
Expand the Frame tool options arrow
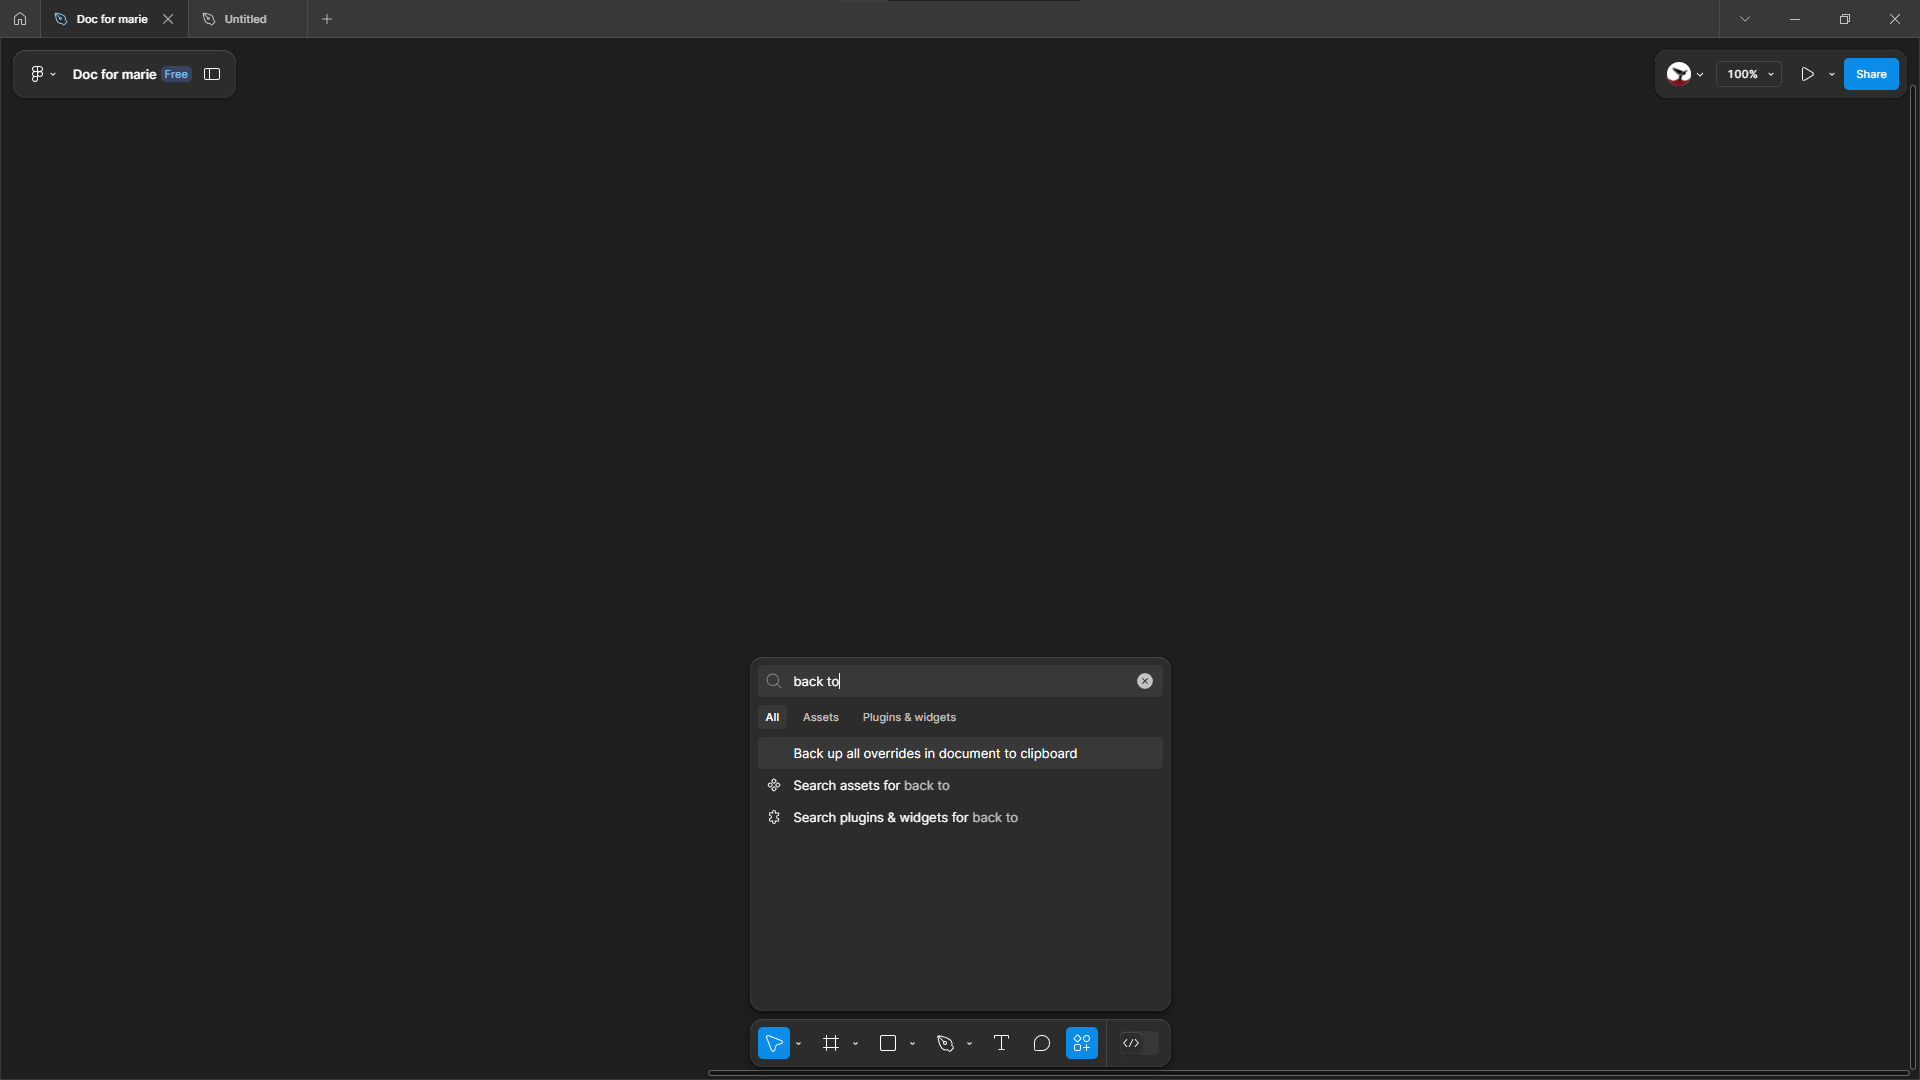click(x=855, y=1044)
